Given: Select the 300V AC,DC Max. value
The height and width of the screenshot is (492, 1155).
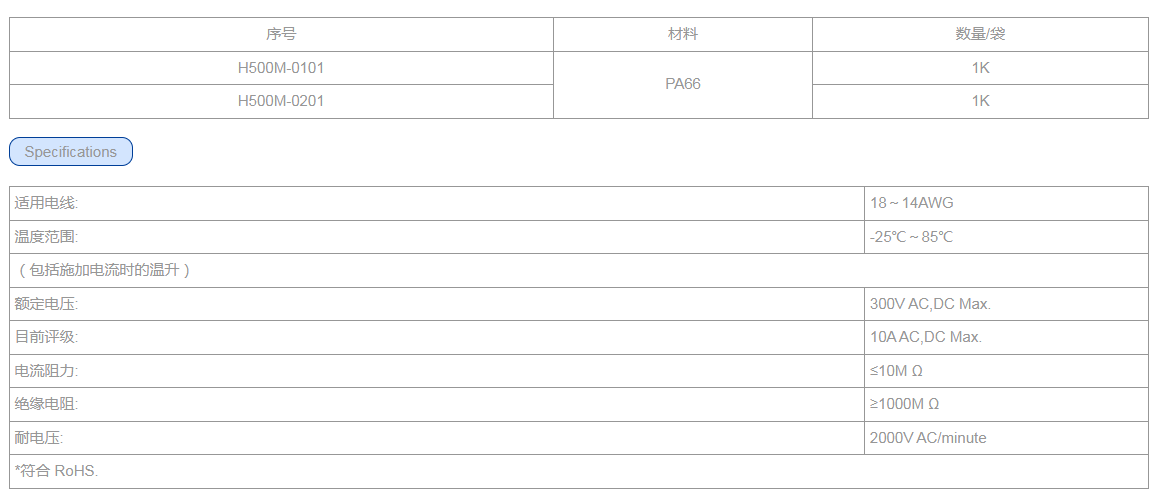Looking at the screenshot, I should [x=930, y=304].
